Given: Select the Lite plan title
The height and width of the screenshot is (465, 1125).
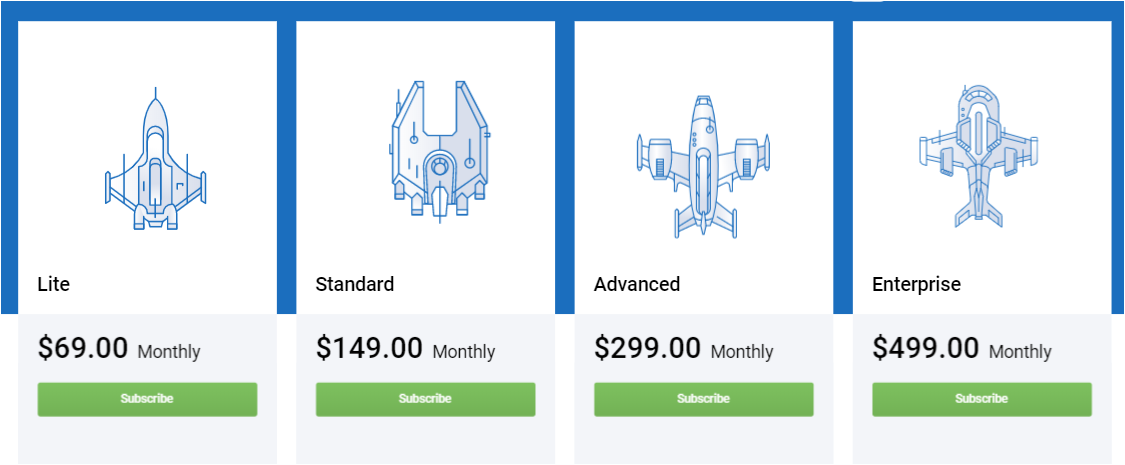Looking at the screenshot, I should (54, 284).
